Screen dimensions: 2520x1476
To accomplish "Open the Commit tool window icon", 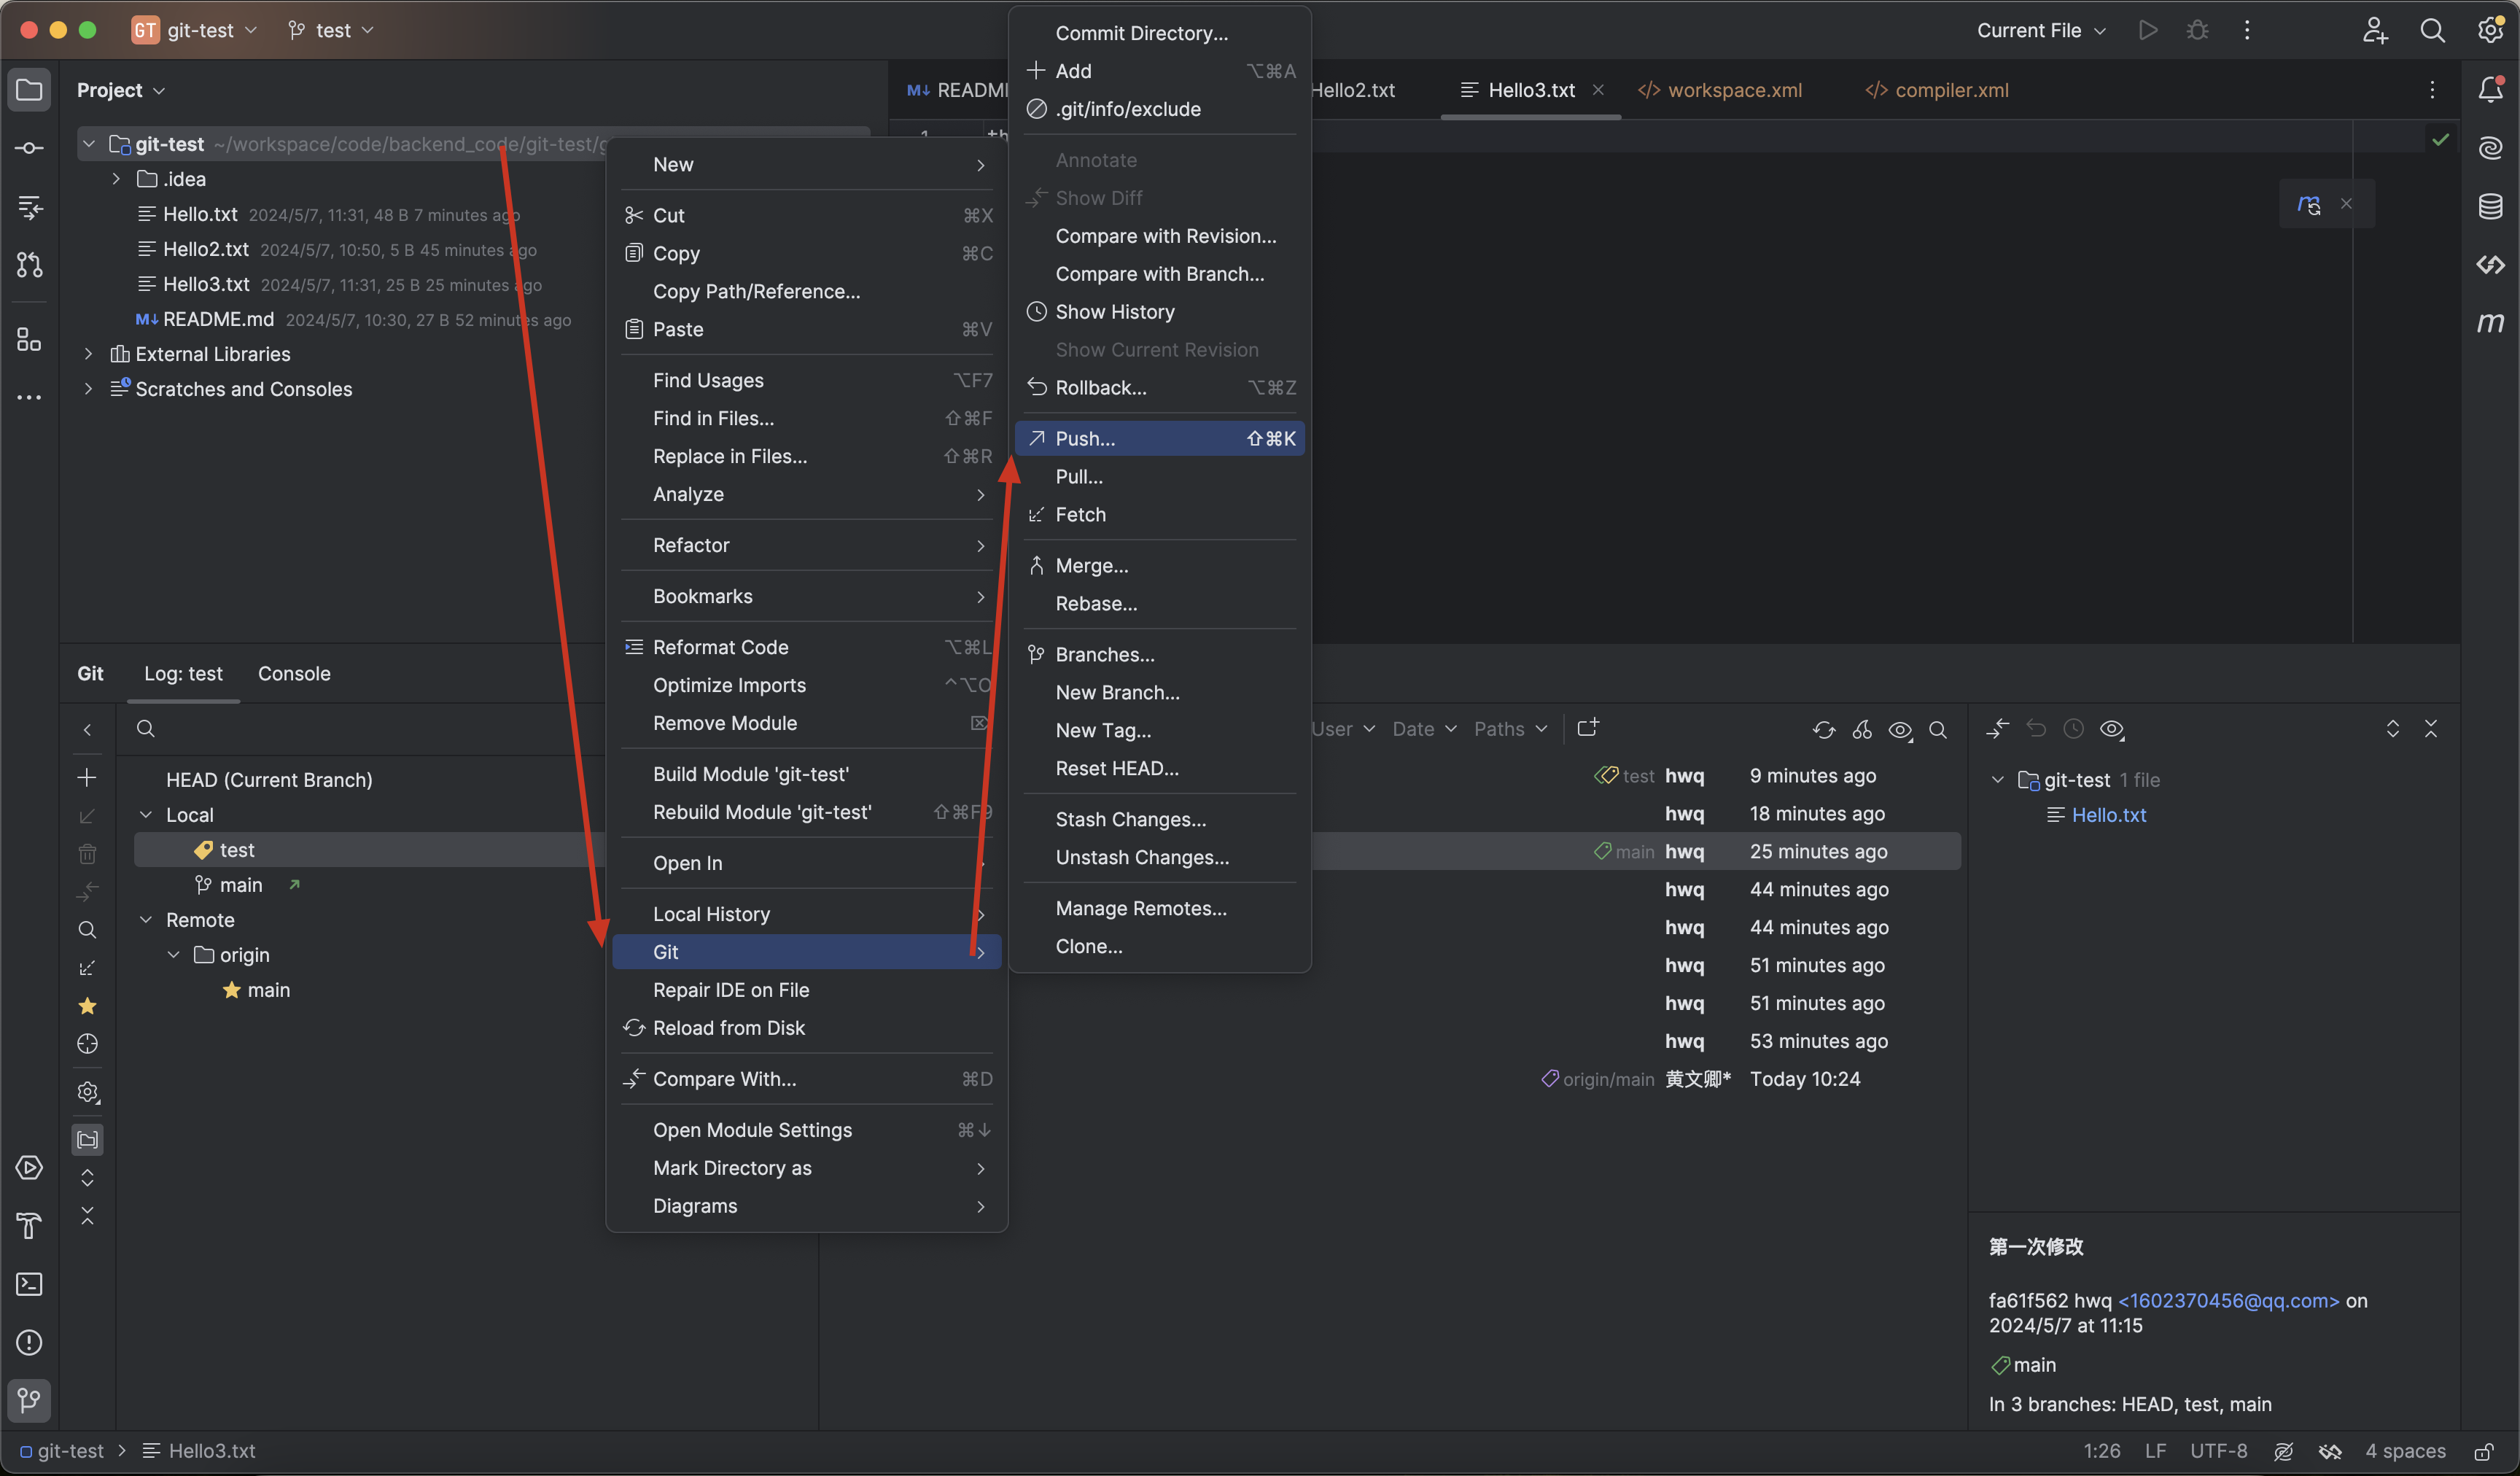I will click(29, 148).
